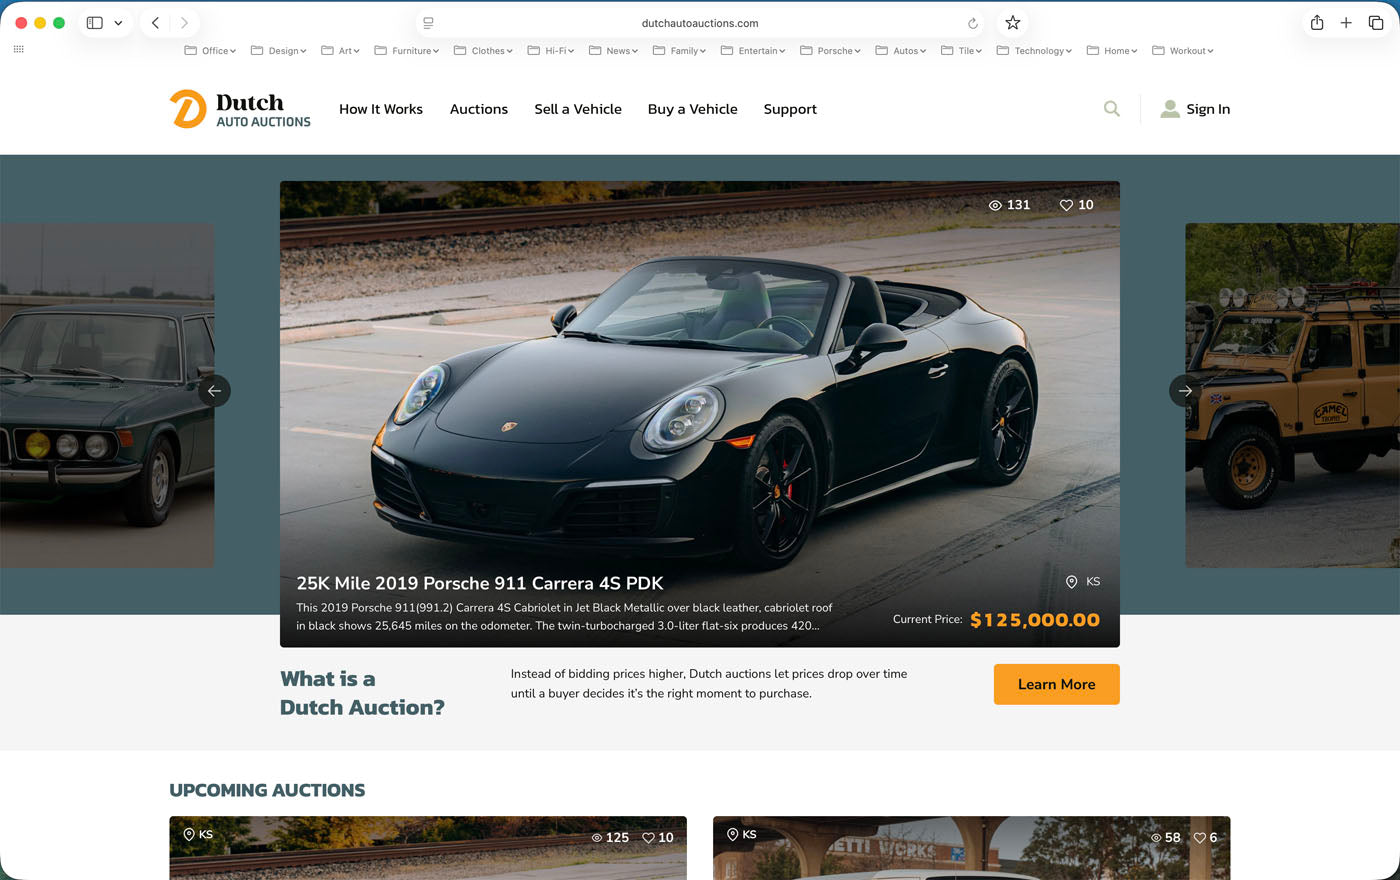Bookmark page with star icon
This screenshot has height=880, width=1400.
[x=1012, y=23]
